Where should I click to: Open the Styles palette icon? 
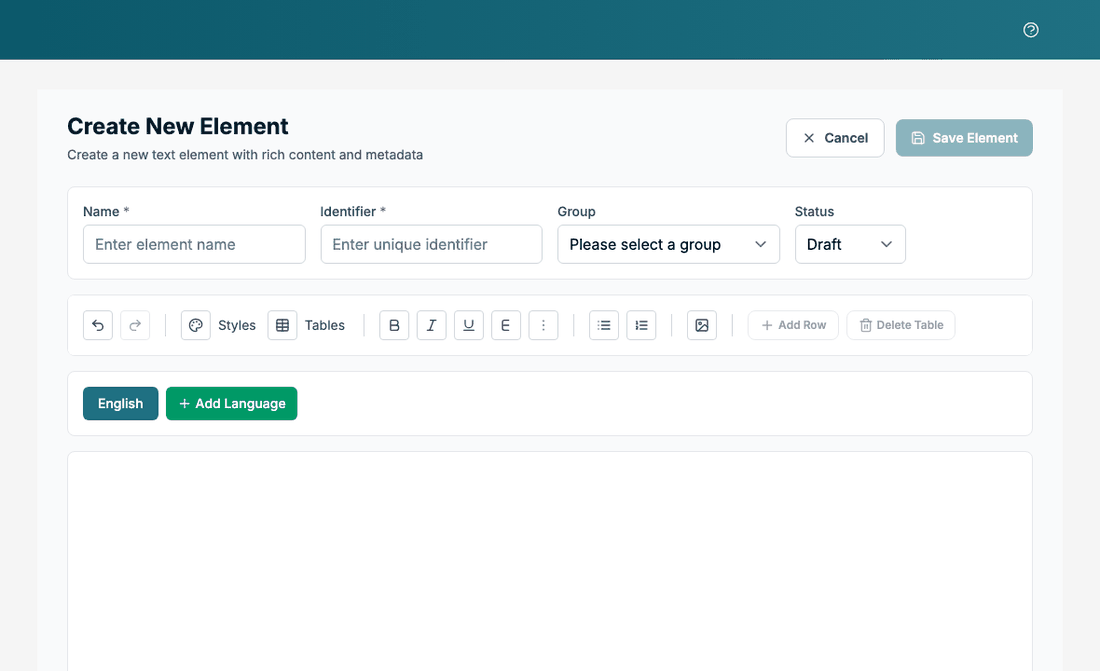point(196,325)
